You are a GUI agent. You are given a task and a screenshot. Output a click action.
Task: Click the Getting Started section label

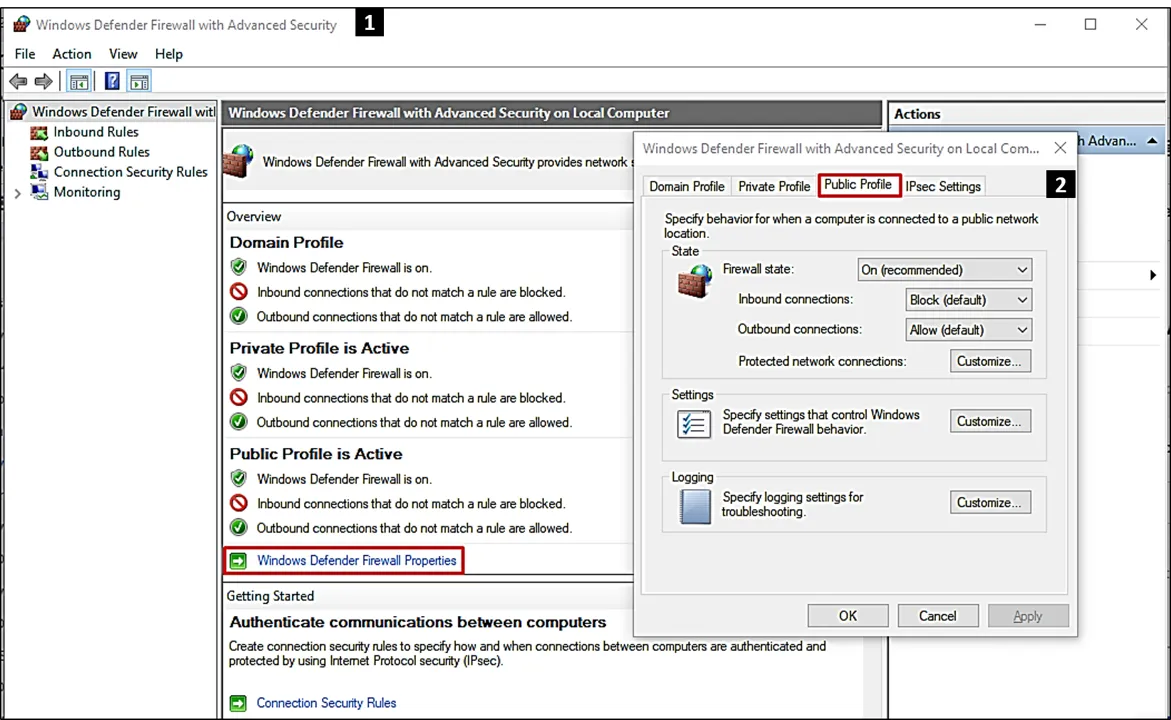[x=270, y=596]
